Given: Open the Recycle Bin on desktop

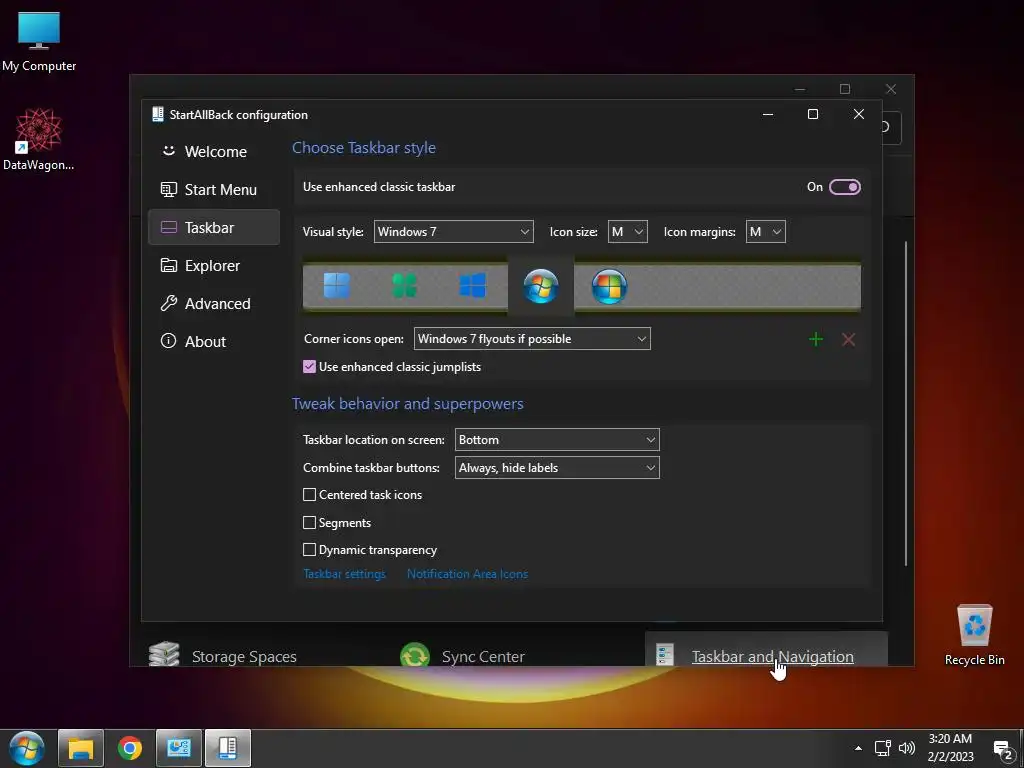Looking at the screenshot, I should [x=974, y=635].
